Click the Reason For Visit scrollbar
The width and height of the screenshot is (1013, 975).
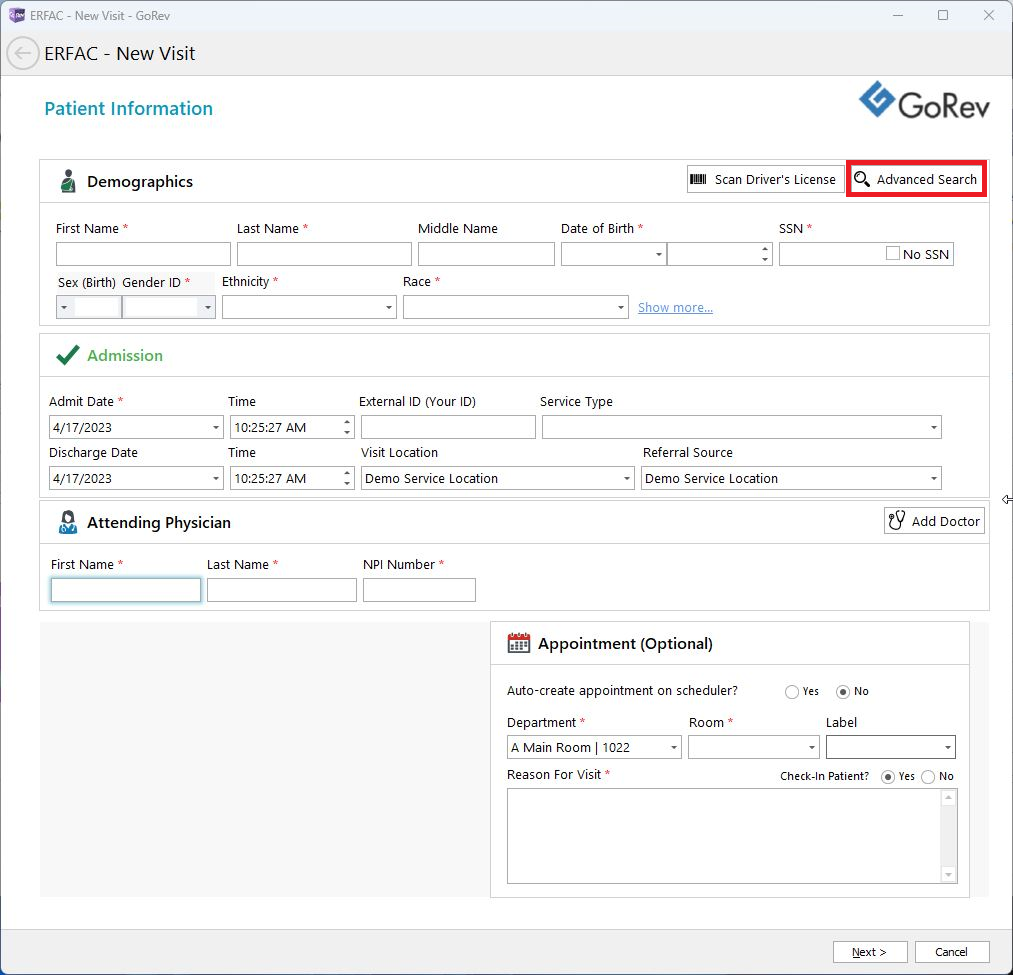tap(948, 836)
